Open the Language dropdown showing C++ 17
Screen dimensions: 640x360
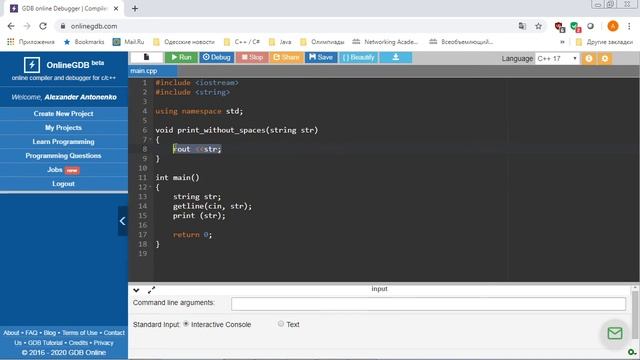tap(557, 58)
